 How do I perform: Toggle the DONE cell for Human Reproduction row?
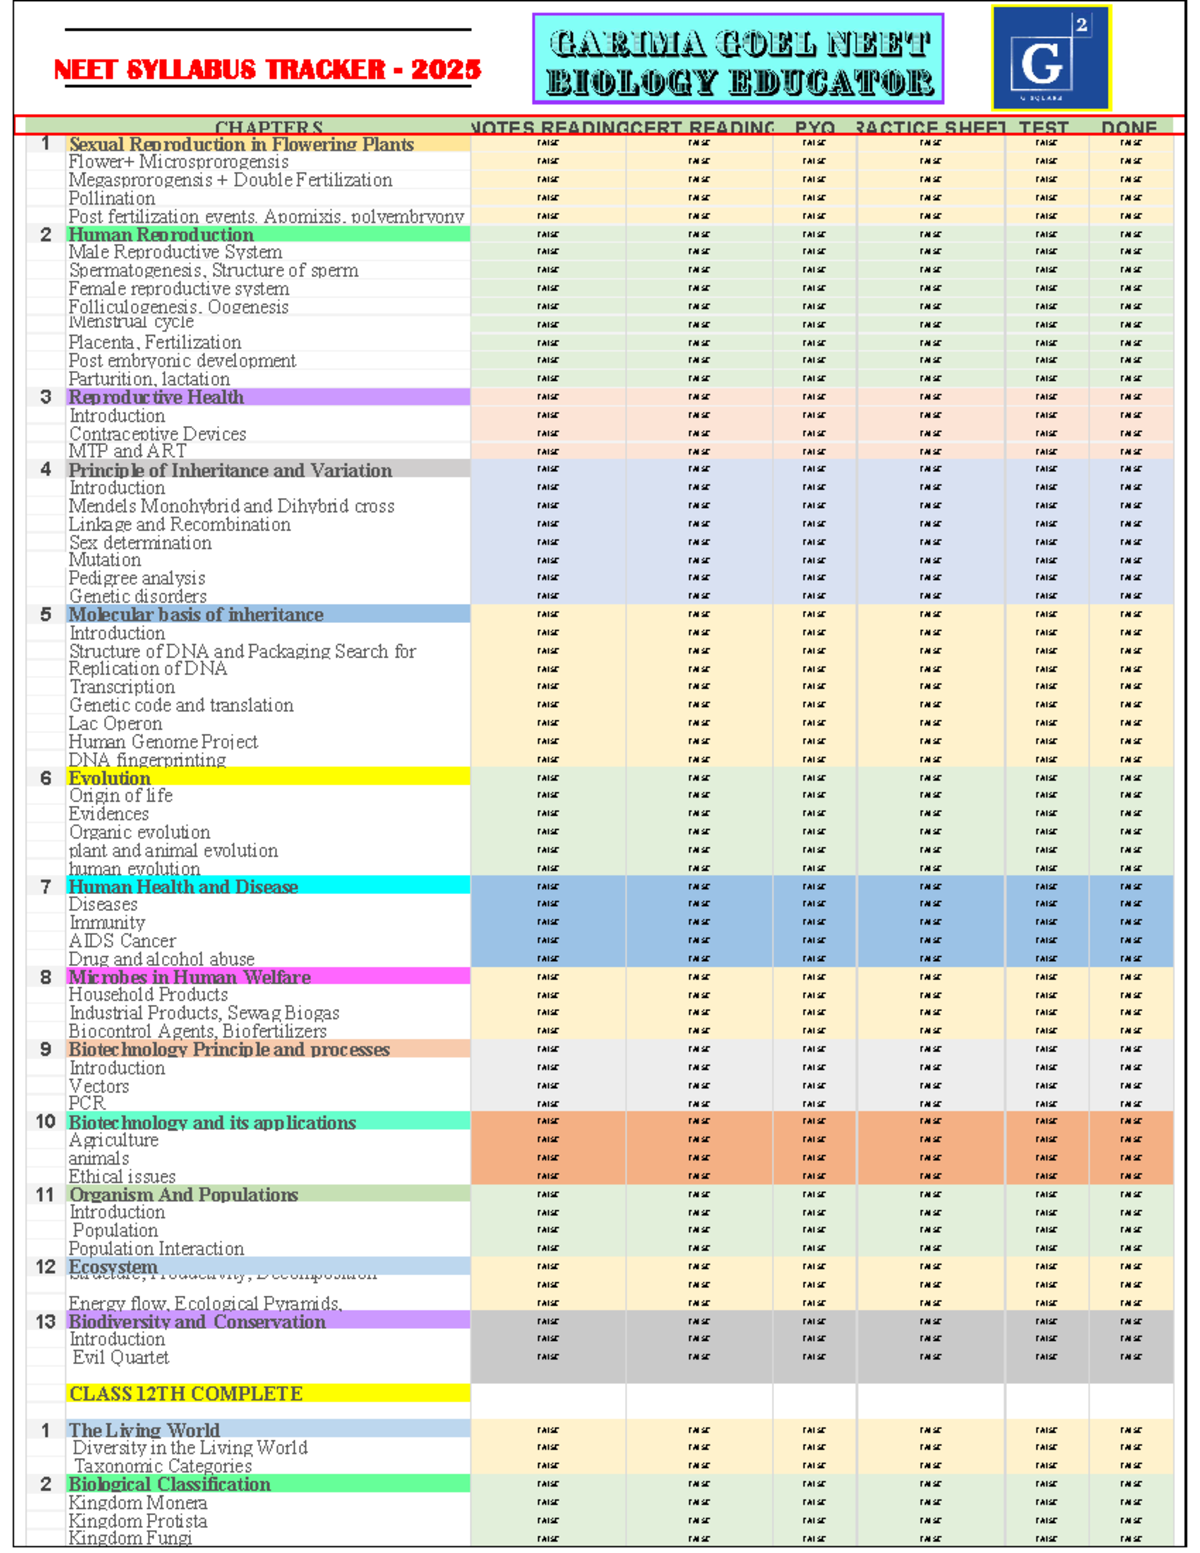tap(1131, 234)
